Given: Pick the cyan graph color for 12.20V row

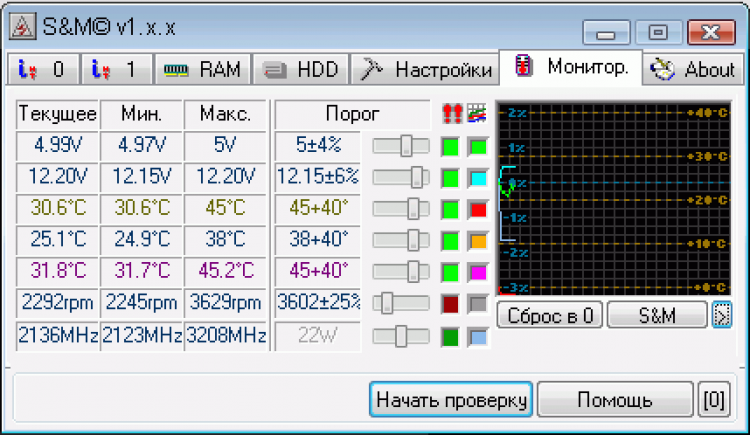Looking at the screenshot, I should [x=478, y=178].
